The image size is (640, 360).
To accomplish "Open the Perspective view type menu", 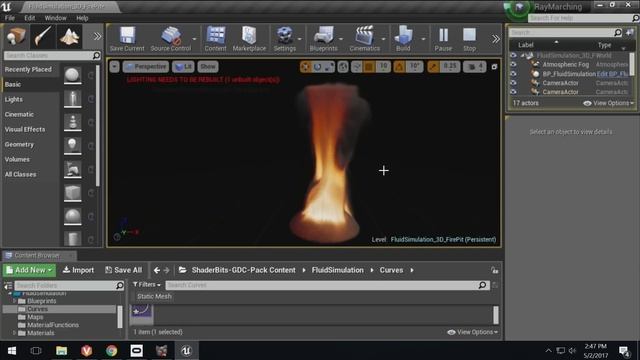I will point(145,67).
